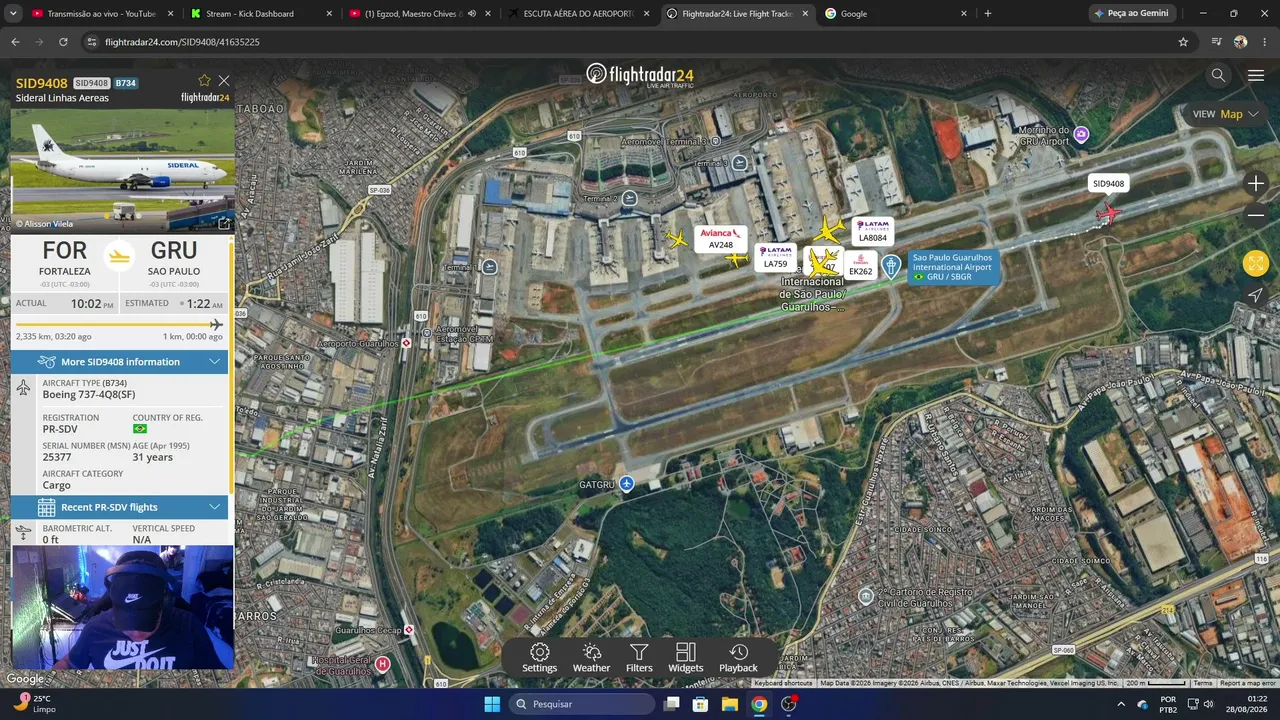Open Keyboard shortcuts link on map
Screen dimensions: 1280x720
click(783, 683)
